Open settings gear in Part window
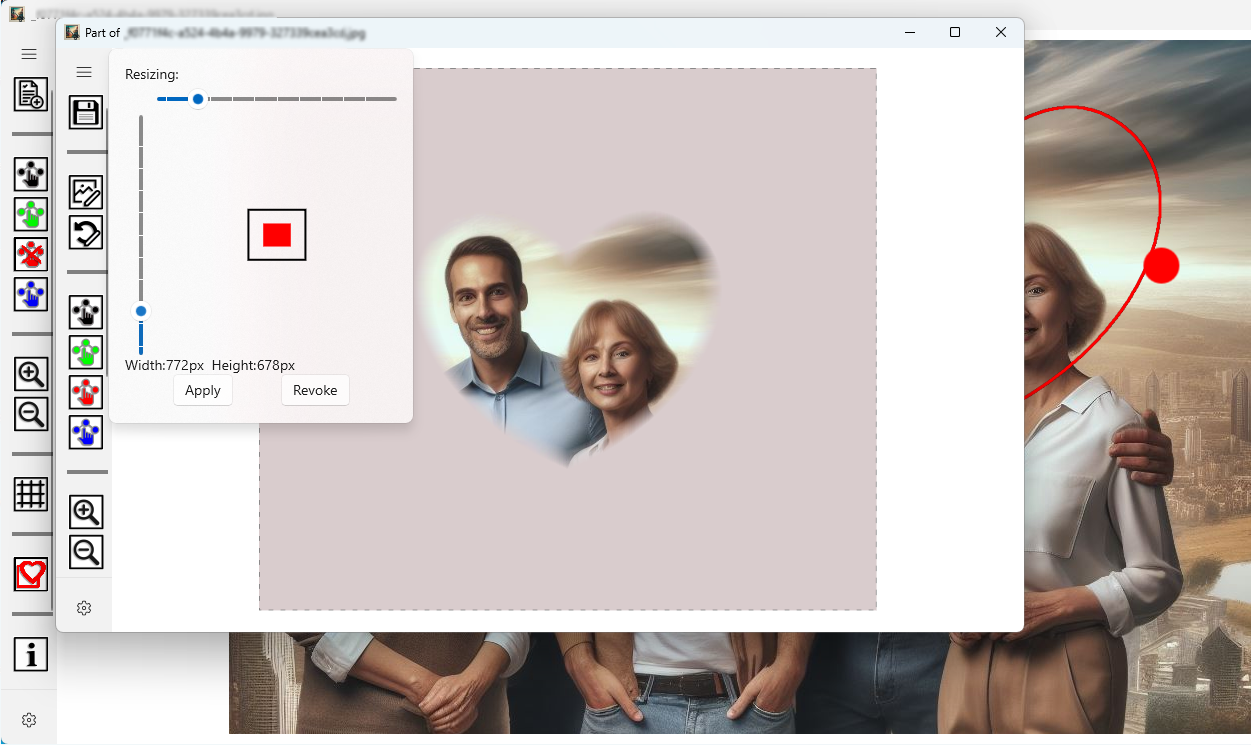1251x749 pixels. pyautogui.click(x=84, y=608)
